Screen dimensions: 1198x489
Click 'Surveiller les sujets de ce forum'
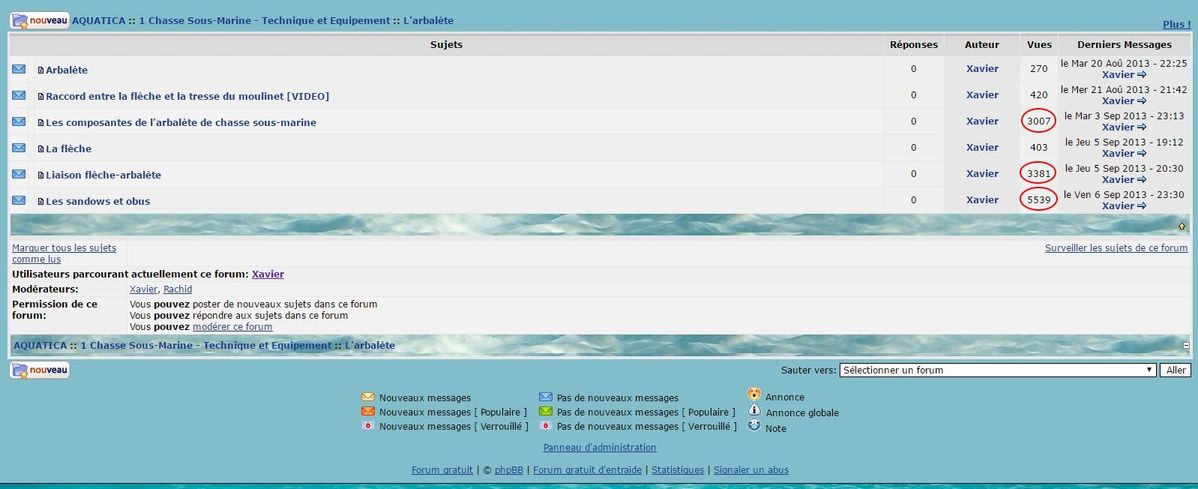1116,248
